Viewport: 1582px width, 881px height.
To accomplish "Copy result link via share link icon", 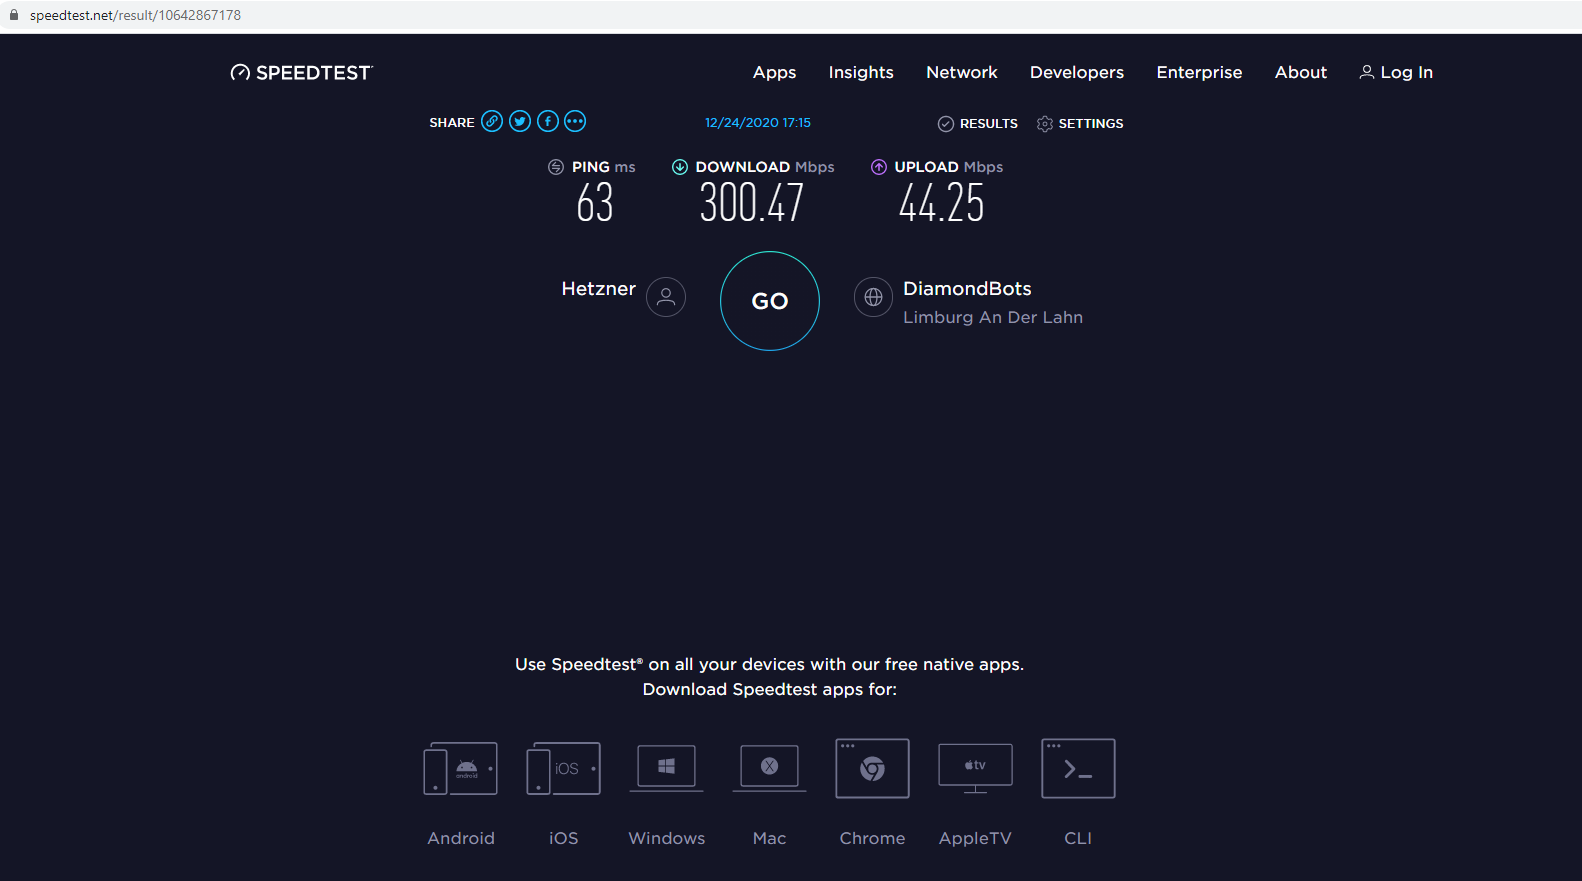I will 492,121.
